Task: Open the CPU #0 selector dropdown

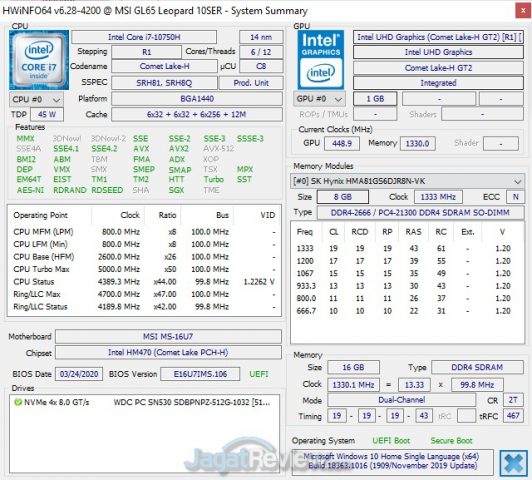Action: pos(36,99)
